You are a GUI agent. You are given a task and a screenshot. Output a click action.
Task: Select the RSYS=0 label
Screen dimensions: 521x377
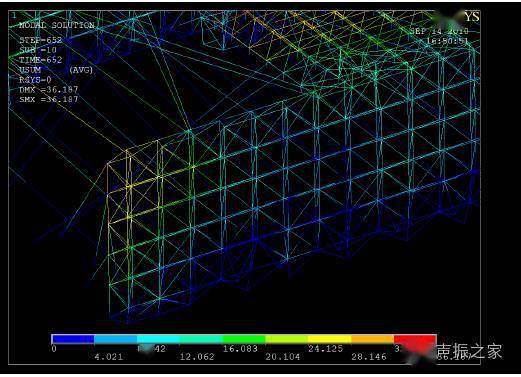click(35, 80)
